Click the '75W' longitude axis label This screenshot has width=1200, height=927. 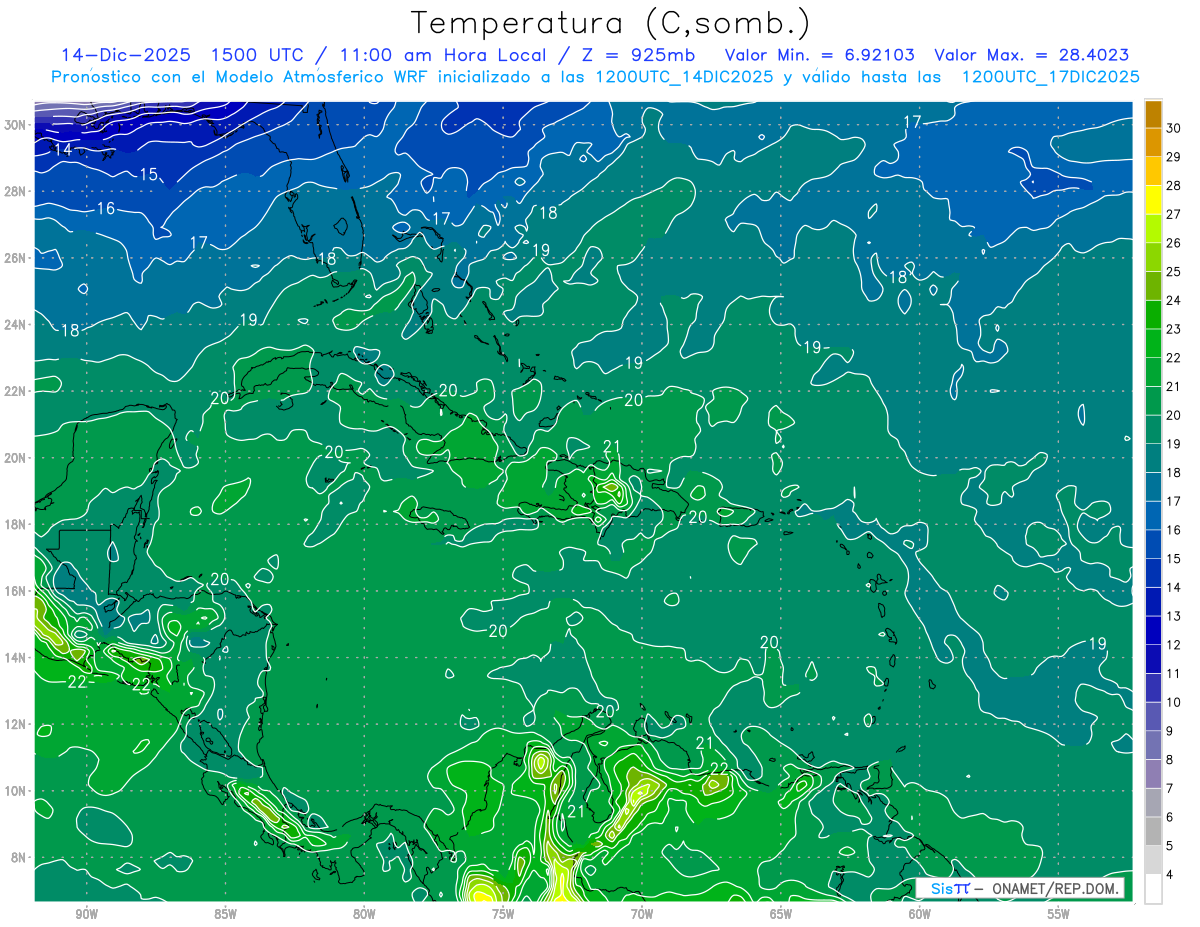[503, 914]
